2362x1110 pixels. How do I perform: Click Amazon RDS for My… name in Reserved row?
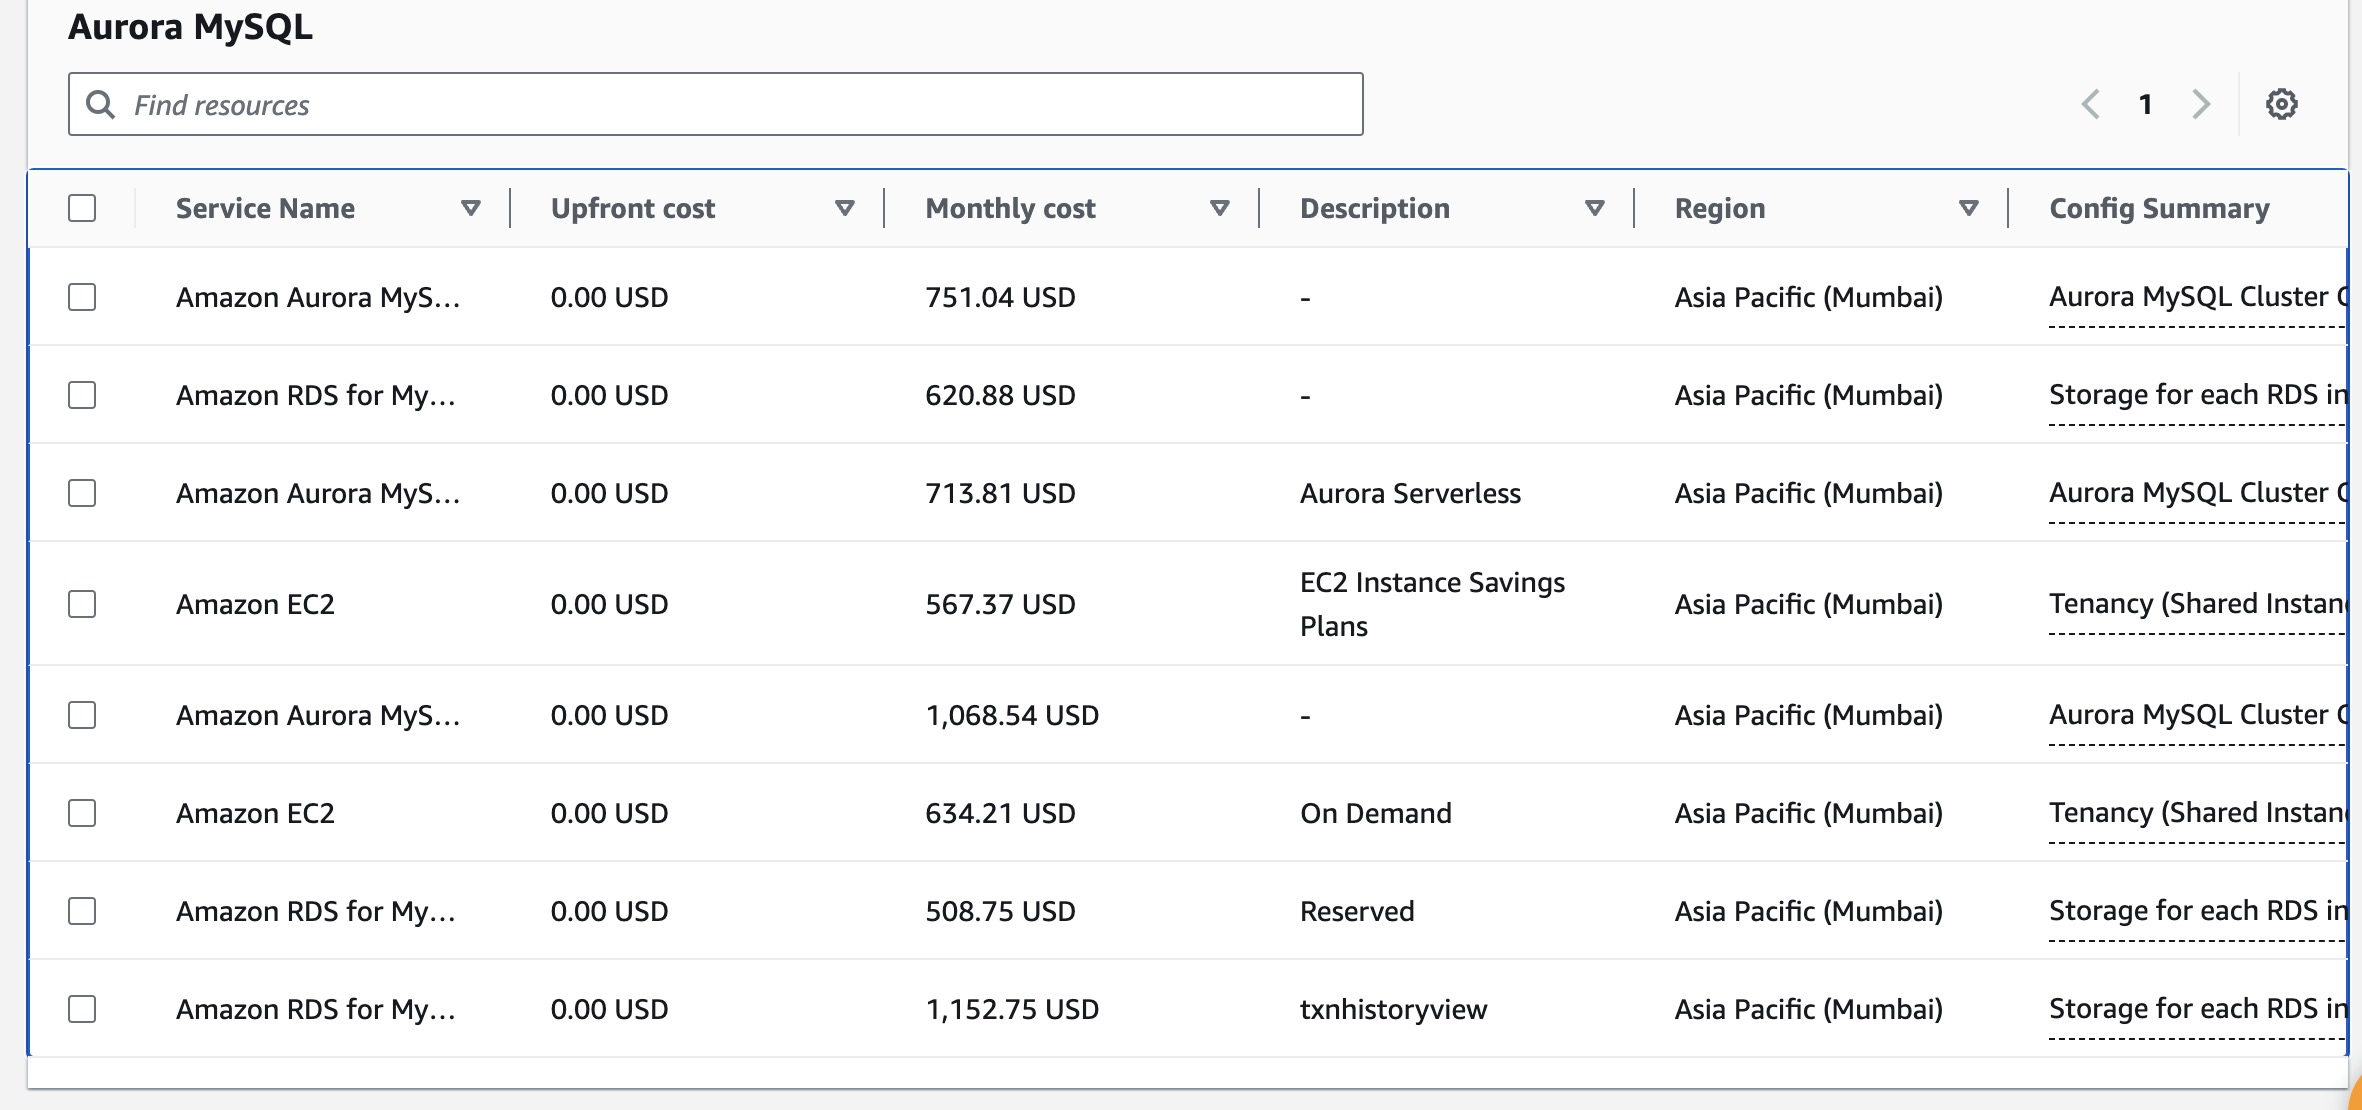click(x=316, y=911)
